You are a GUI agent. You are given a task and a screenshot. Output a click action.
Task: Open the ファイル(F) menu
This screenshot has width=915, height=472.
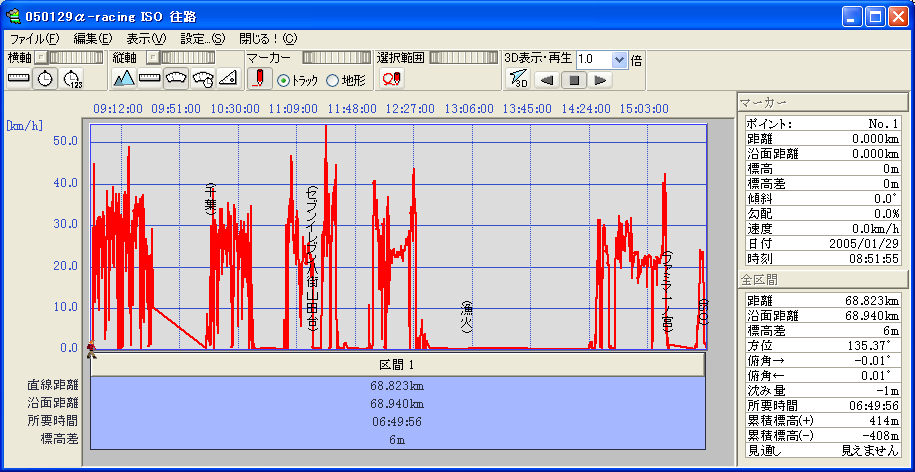click(x=34, y=39)
